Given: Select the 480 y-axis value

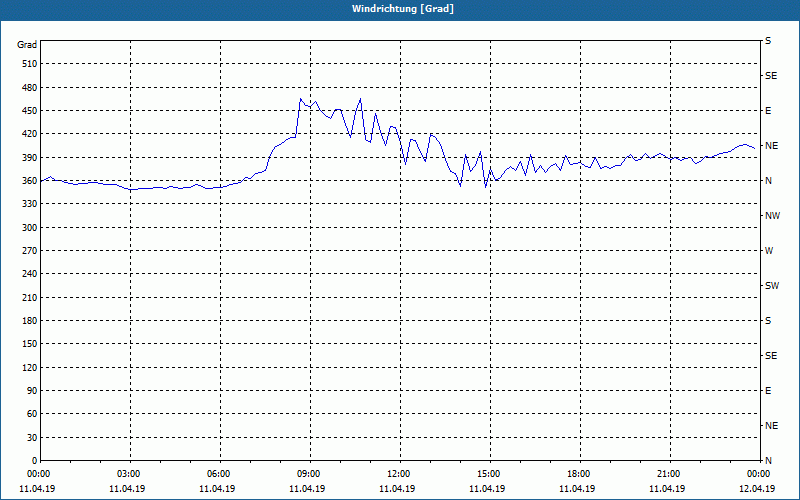Looking at the screenshot, I should tap(30, 87).
